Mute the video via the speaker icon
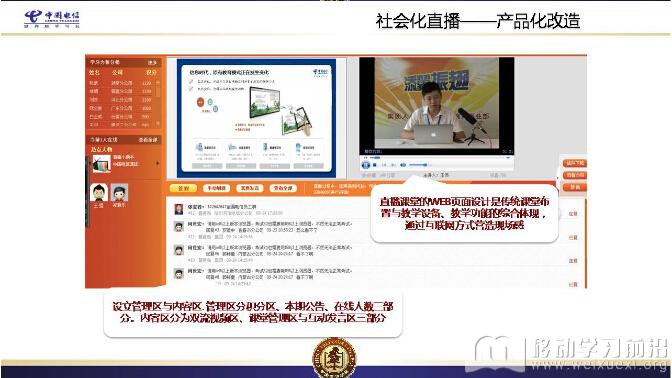The height and width of the screenshot is (378, 672). (x=403, y=165)
